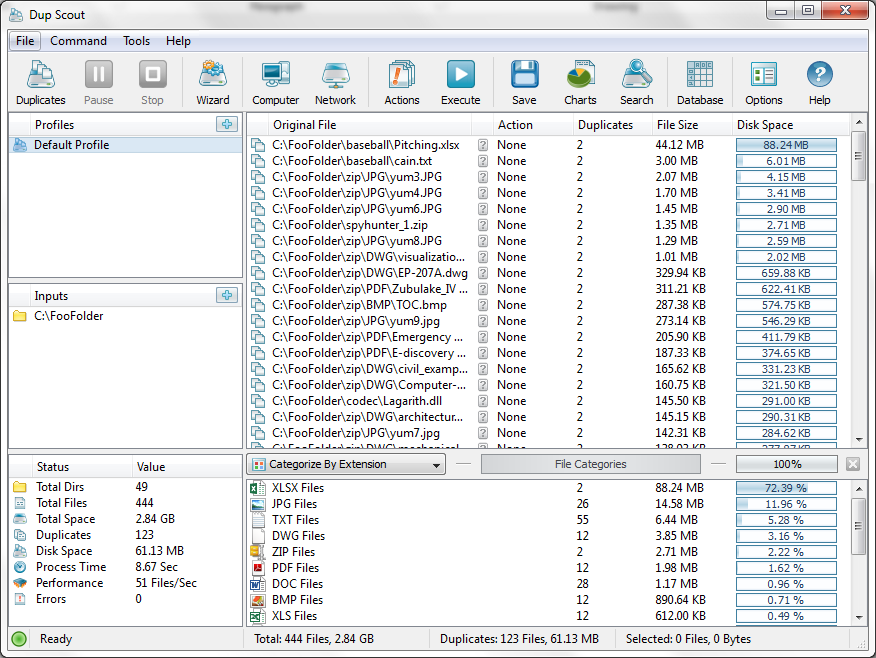The width and height of the screenshot is (876, 658).
Task: Click the DOC Files category icon
Action: coord(258,584)
